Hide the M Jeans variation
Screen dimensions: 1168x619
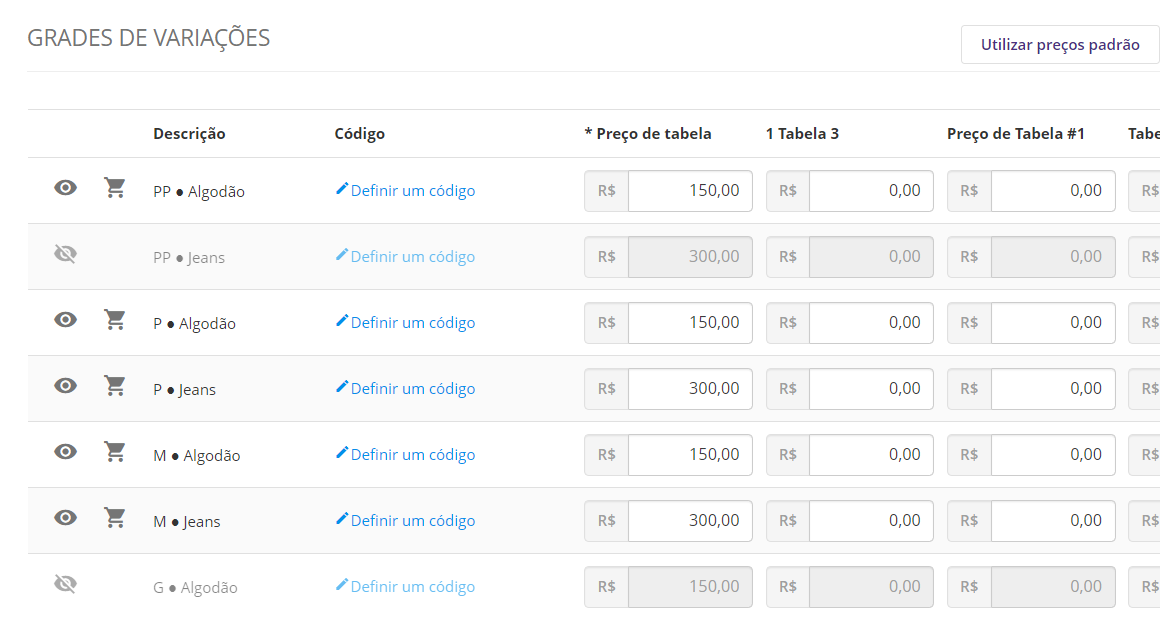(x=66, y=518)
